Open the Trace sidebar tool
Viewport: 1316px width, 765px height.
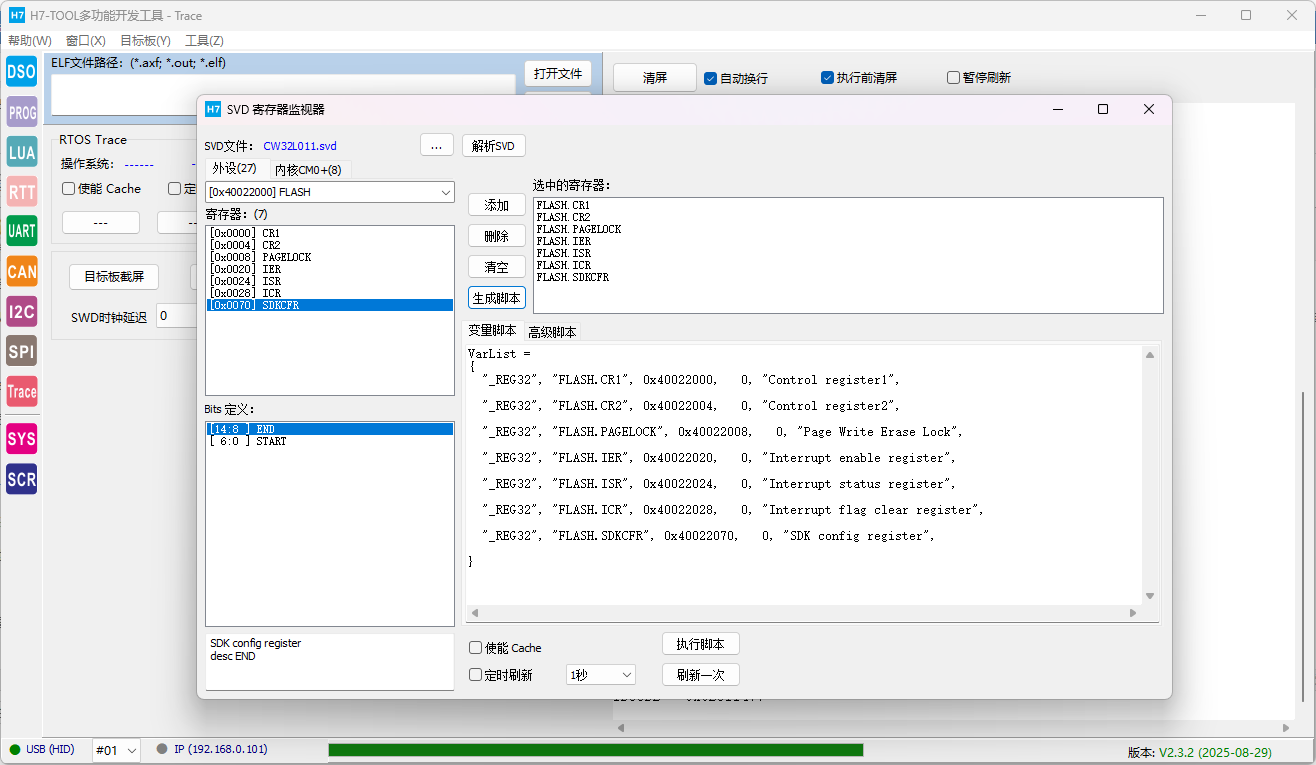click(21, 391)
